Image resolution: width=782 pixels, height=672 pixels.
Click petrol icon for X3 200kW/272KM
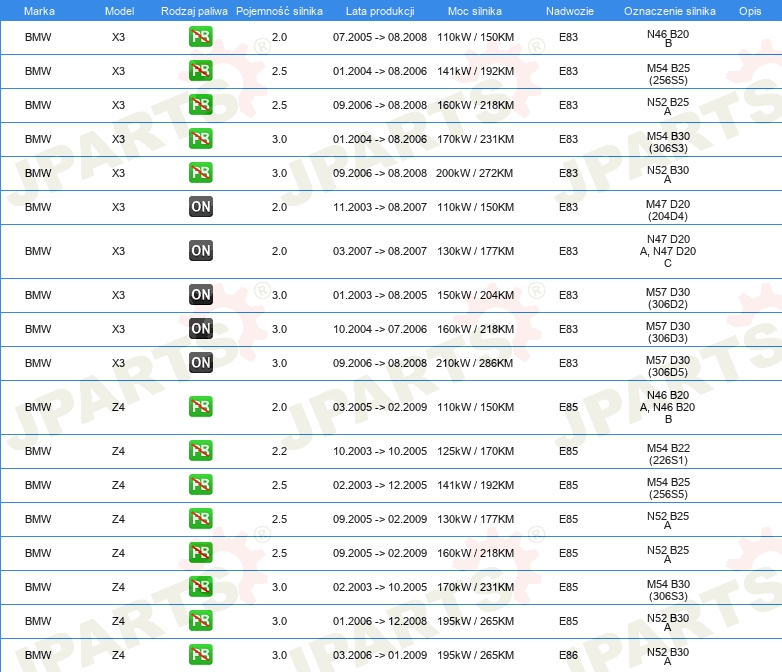(200, 173)
